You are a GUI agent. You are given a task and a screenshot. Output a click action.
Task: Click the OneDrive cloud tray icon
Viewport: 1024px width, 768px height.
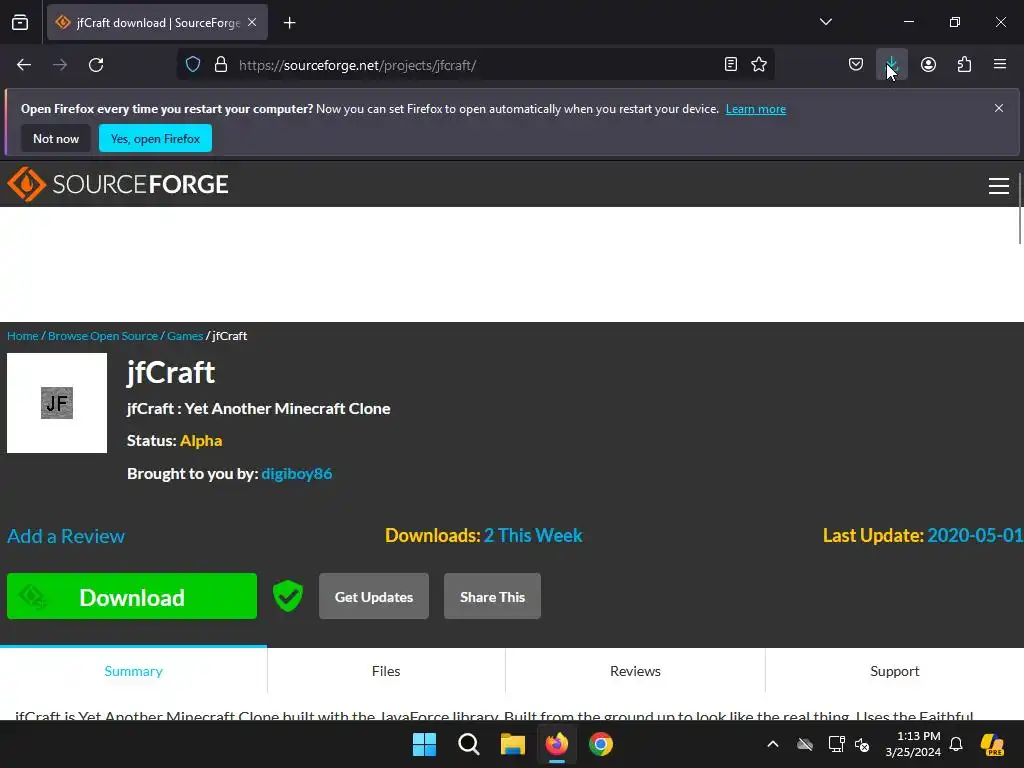pyautogui.click(x=805, y=744)
